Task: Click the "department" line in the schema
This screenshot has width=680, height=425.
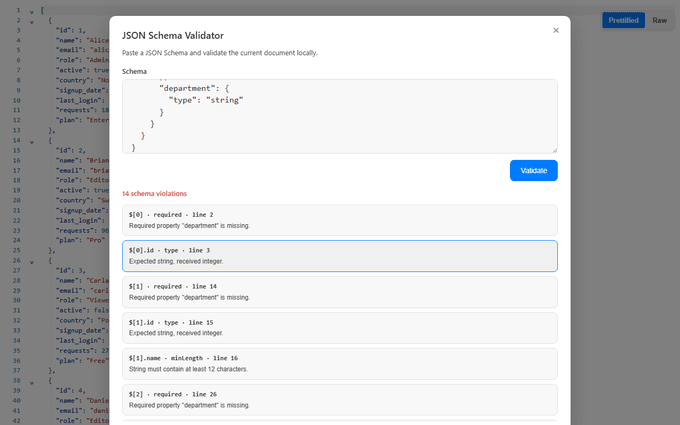Action: (x=194, y=88)
